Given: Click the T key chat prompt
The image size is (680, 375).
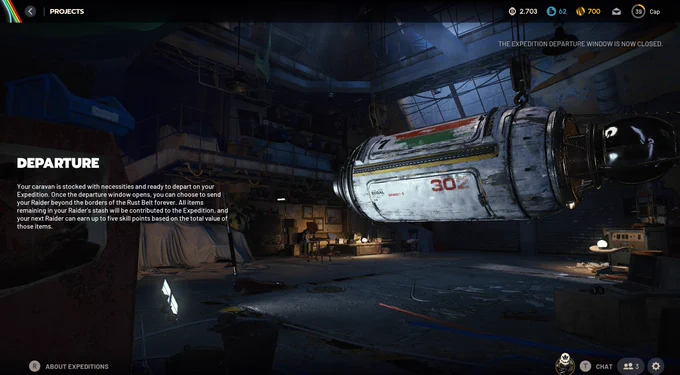Looking at the screenshot, I should [x=585, y=366].
